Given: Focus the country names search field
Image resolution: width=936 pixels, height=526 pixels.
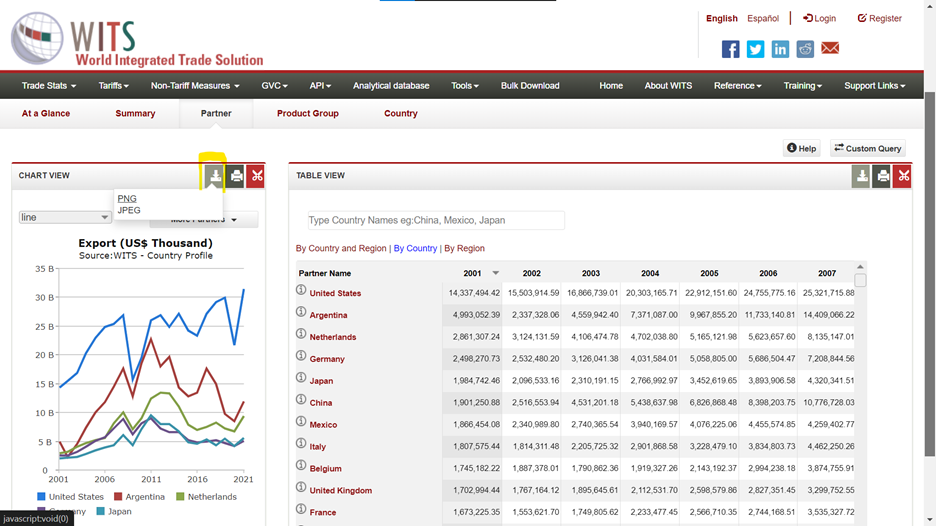Looking at the screenshot, I should [x=436, y=220].
